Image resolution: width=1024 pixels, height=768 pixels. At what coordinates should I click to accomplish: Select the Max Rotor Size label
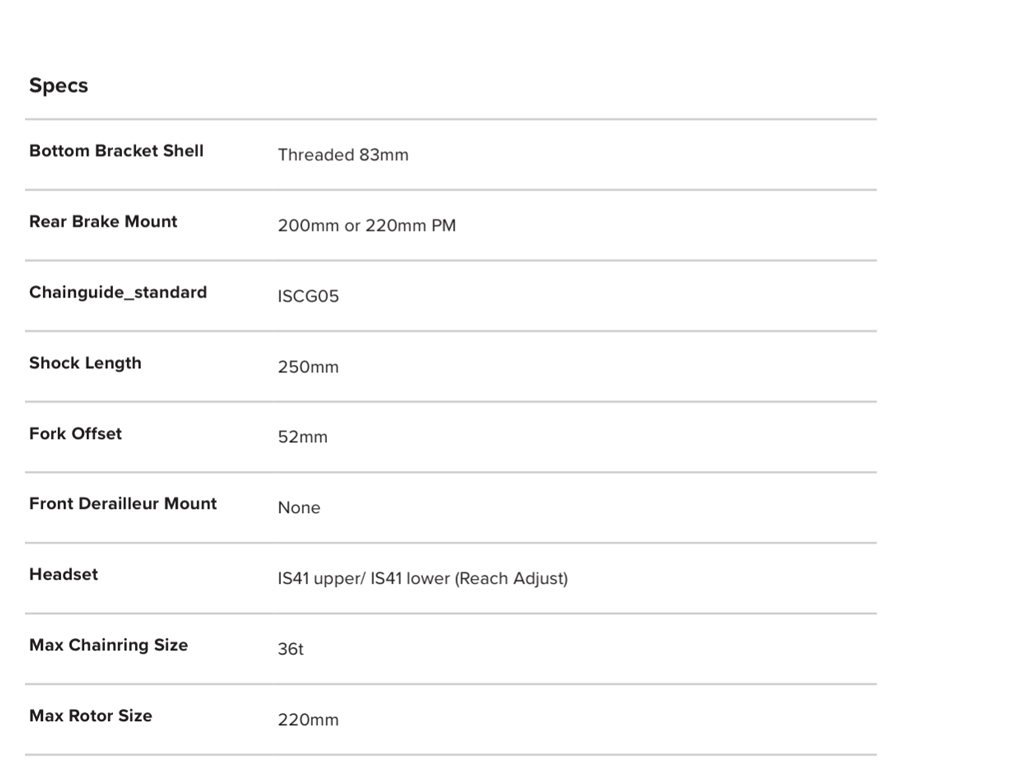[x=90, y=716]
